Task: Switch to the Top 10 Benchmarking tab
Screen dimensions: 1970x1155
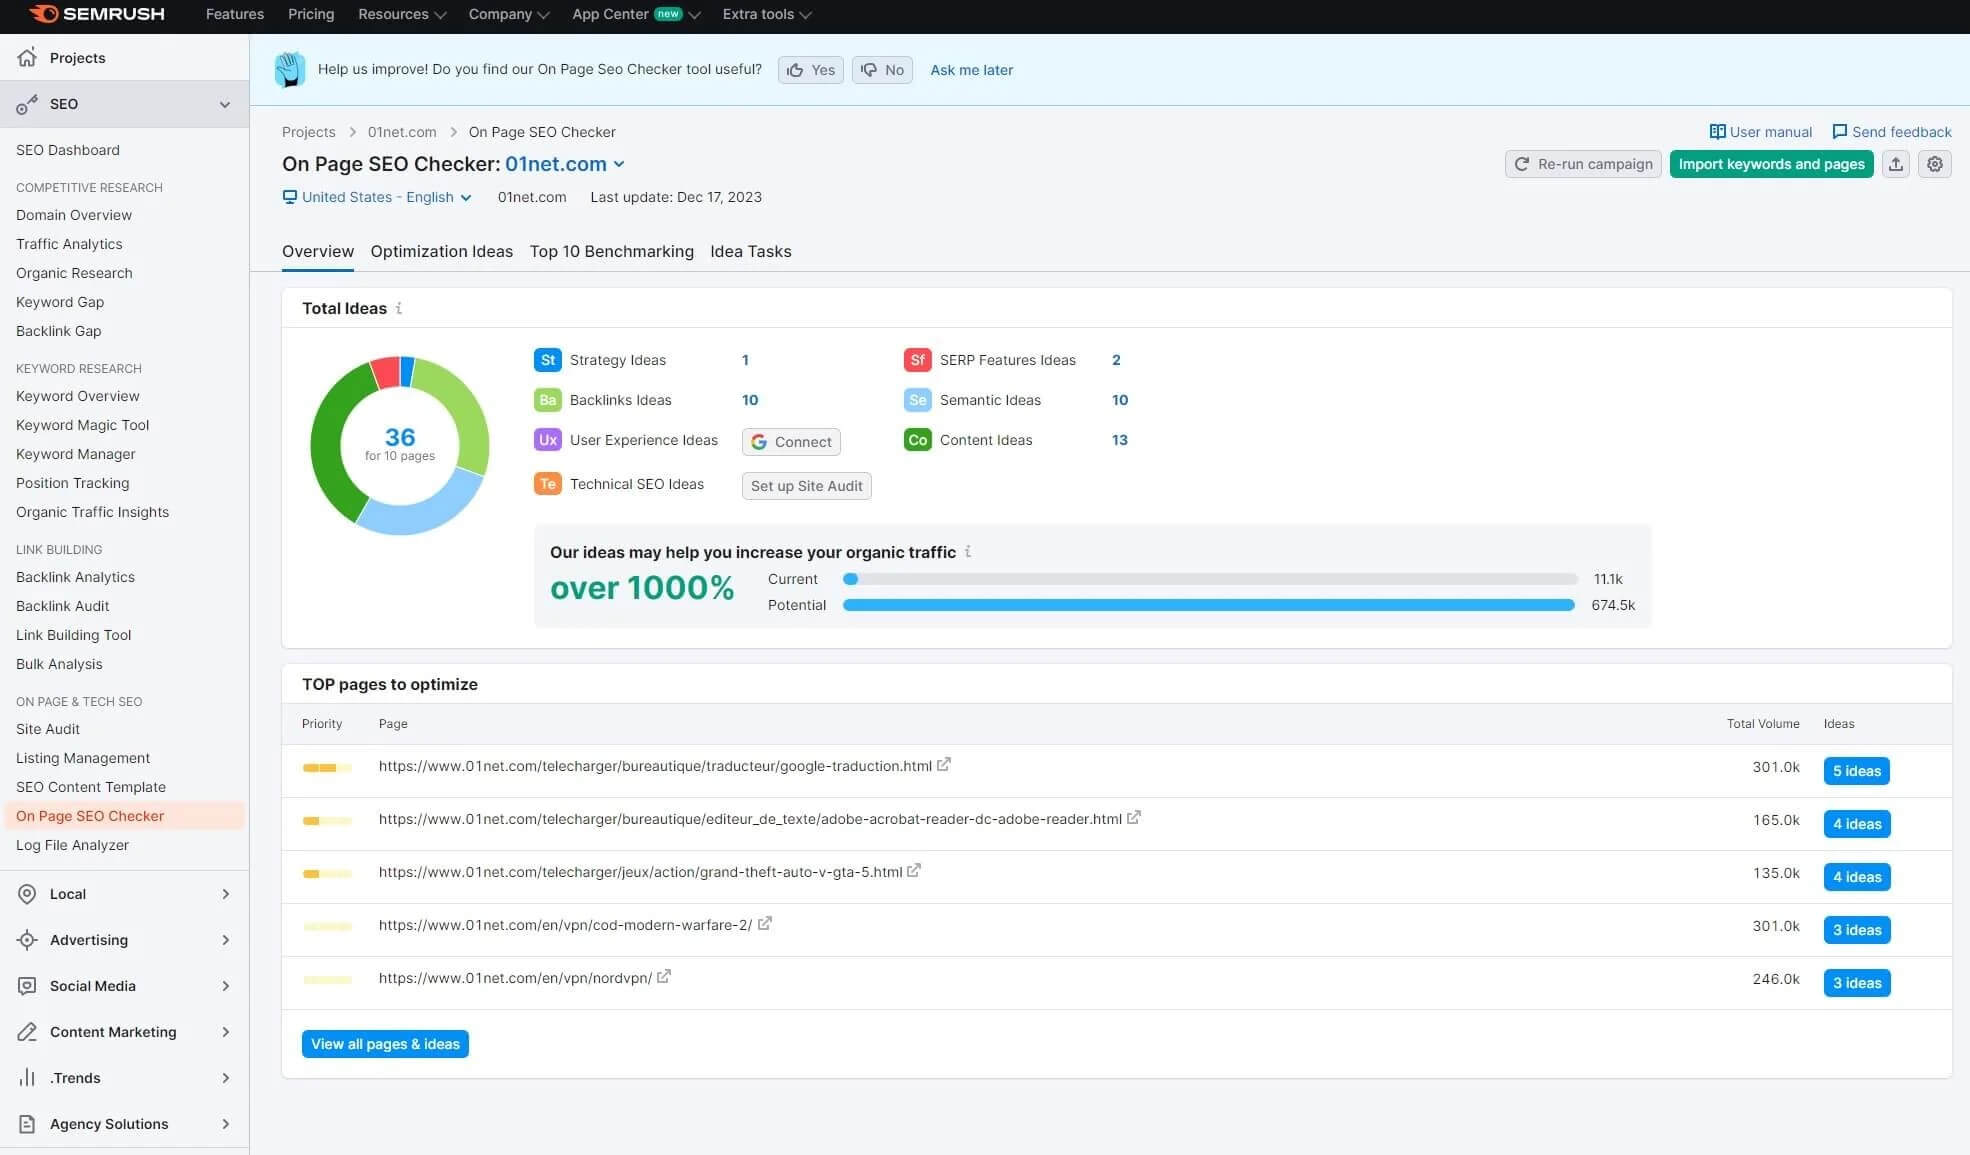Action: [x=610, y=252]
